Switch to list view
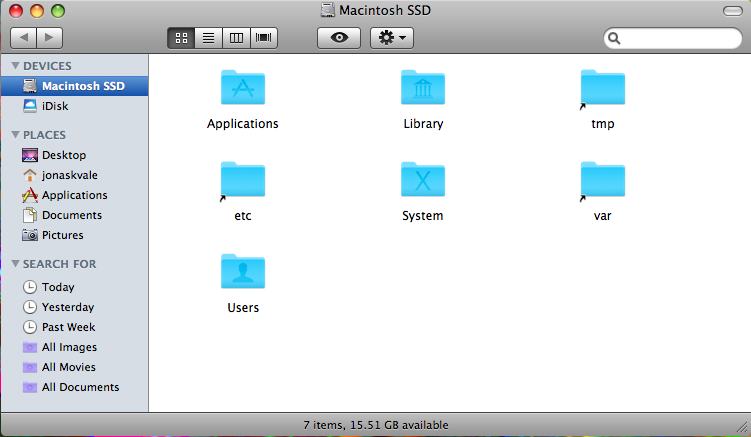Viewport: 751px width, 437px height. (208, 38)
